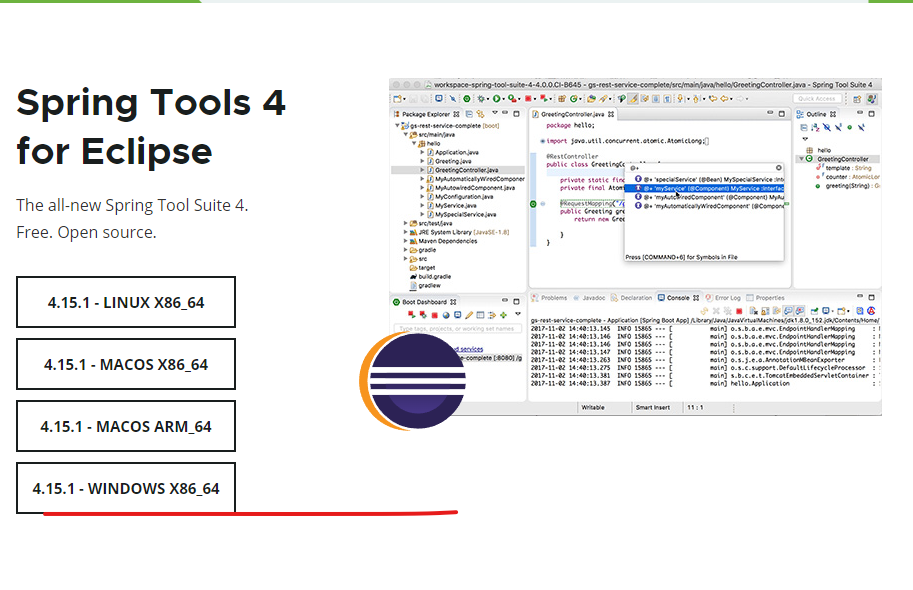Click the Boot Dashboard tag filter field
This screenshot has width=913, height=590.
pyautogui.click(x=458, y=328)
